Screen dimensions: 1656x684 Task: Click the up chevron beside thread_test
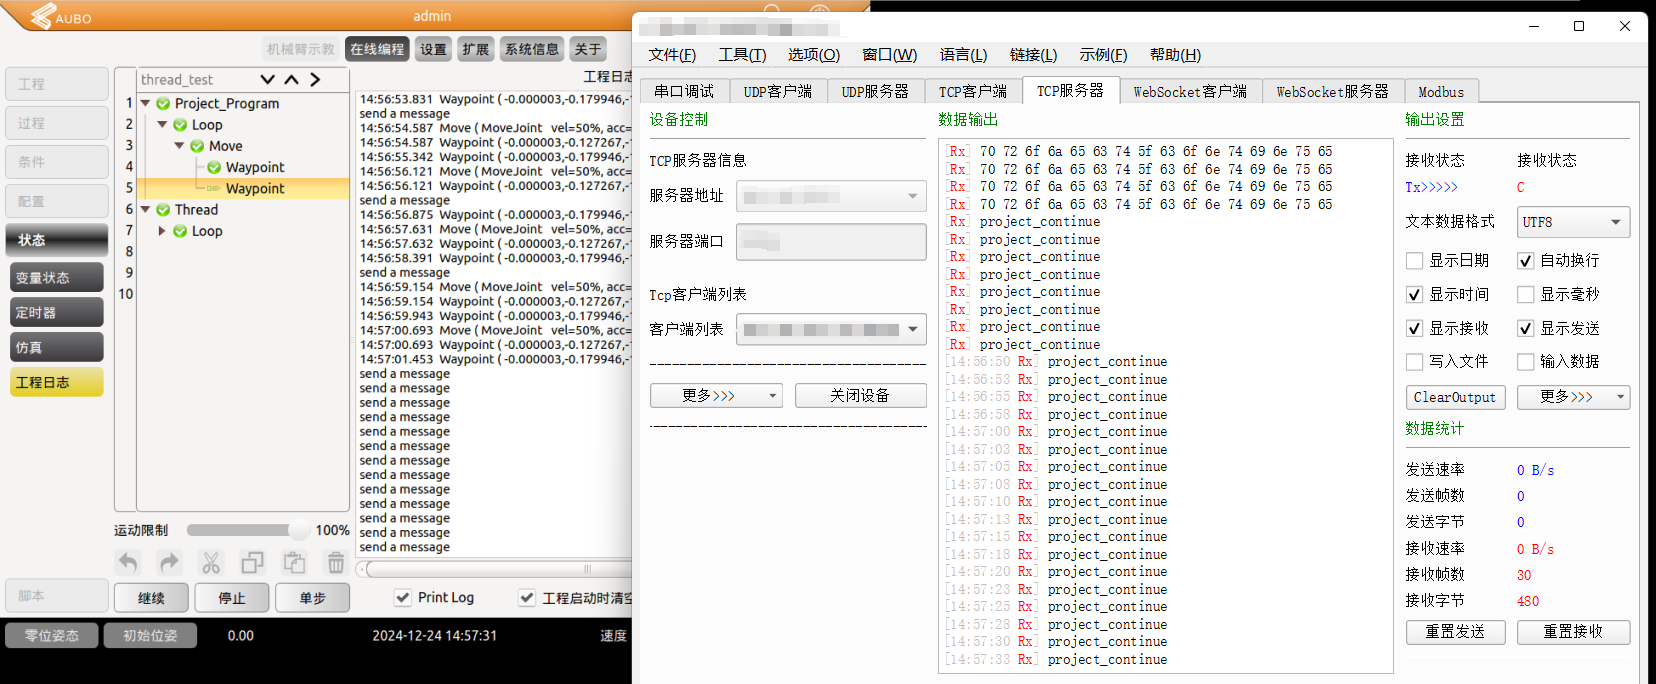pos(291,80)
